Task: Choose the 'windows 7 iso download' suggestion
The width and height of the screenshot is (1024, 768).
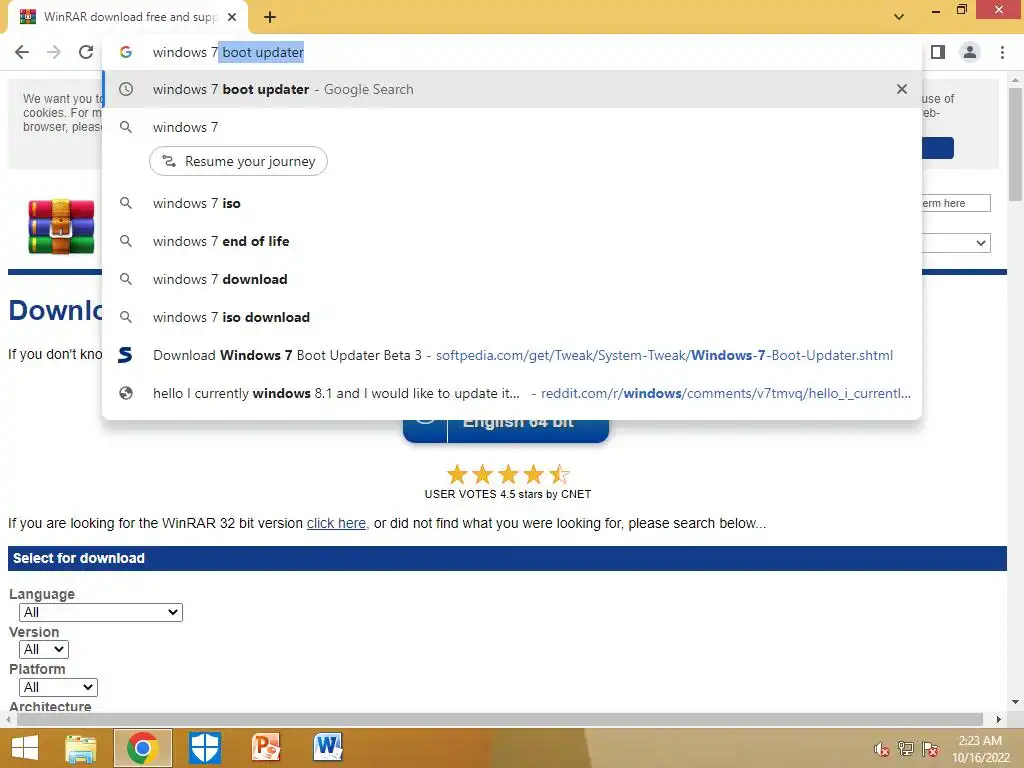Action: point(512,317)
